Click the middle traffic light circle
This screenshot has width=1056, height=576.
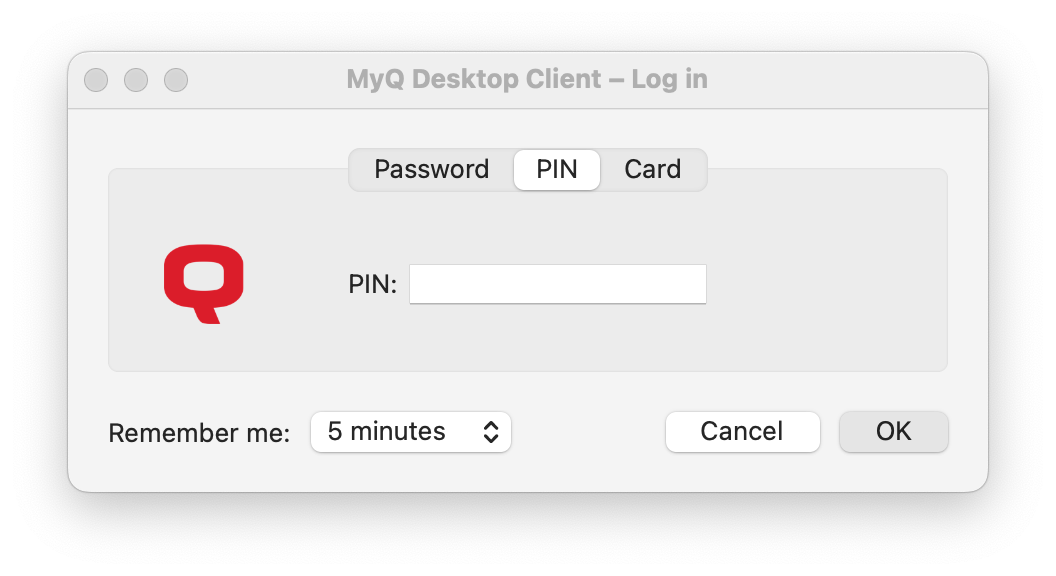[136, 79]
